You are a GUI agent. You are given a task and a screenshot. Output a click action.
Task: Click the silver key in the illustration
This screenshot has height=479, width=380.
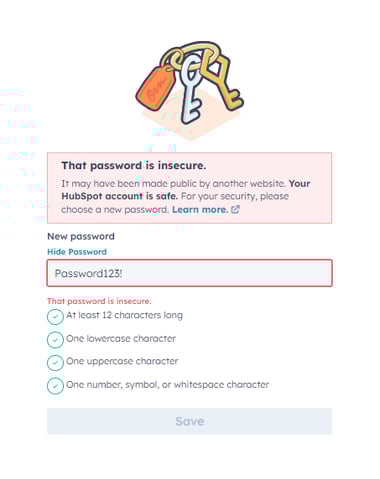(x=190, y=90)
